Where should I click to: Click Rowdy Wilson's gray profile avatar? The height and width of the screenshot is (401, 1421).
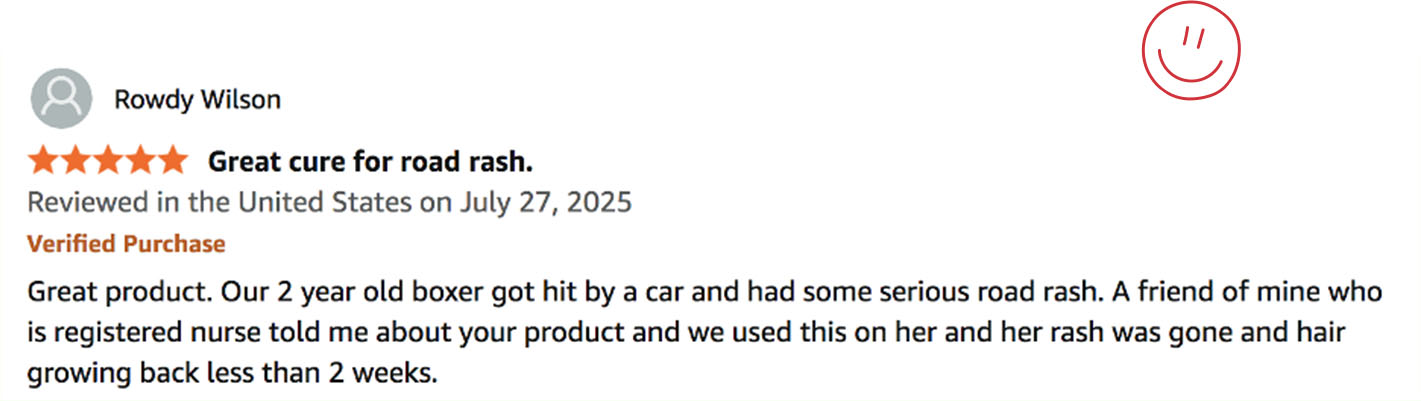[x=61, y=99]
